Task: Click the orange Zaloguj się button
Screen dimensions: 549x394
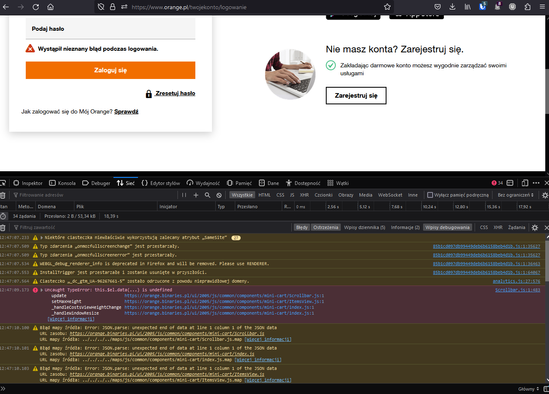Action: tap(110, 70)
